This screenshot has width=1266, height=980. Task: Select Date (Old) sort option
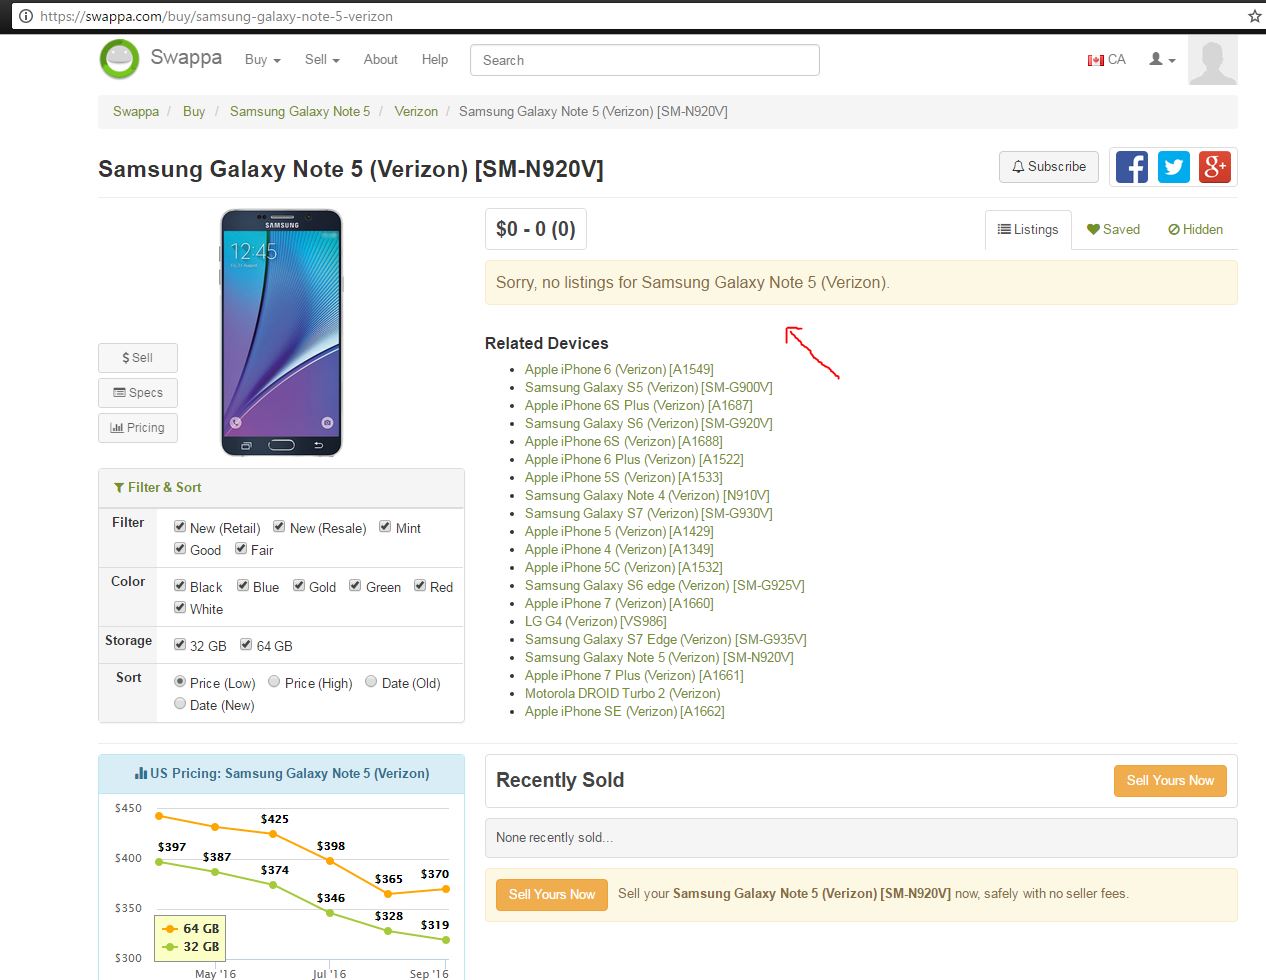tap(371, 682)
